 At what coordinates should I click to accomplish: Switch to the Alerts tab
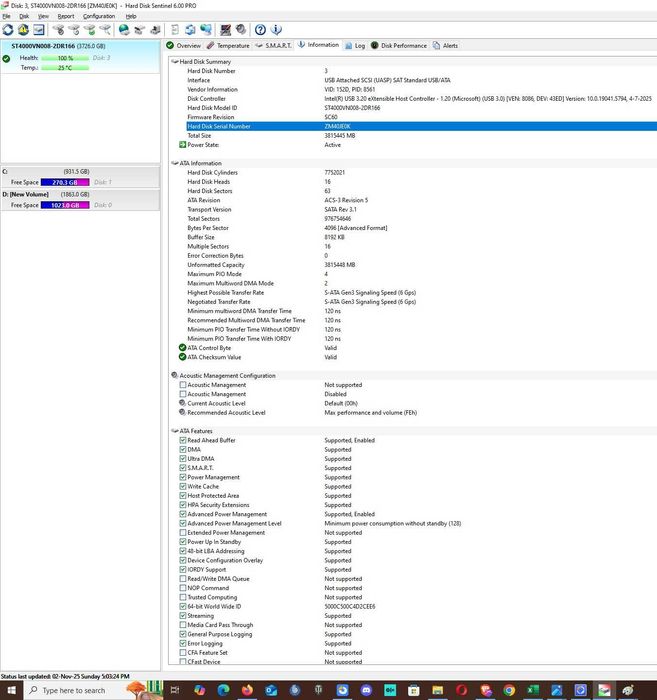pyautogui.click(x=445, y=46)
